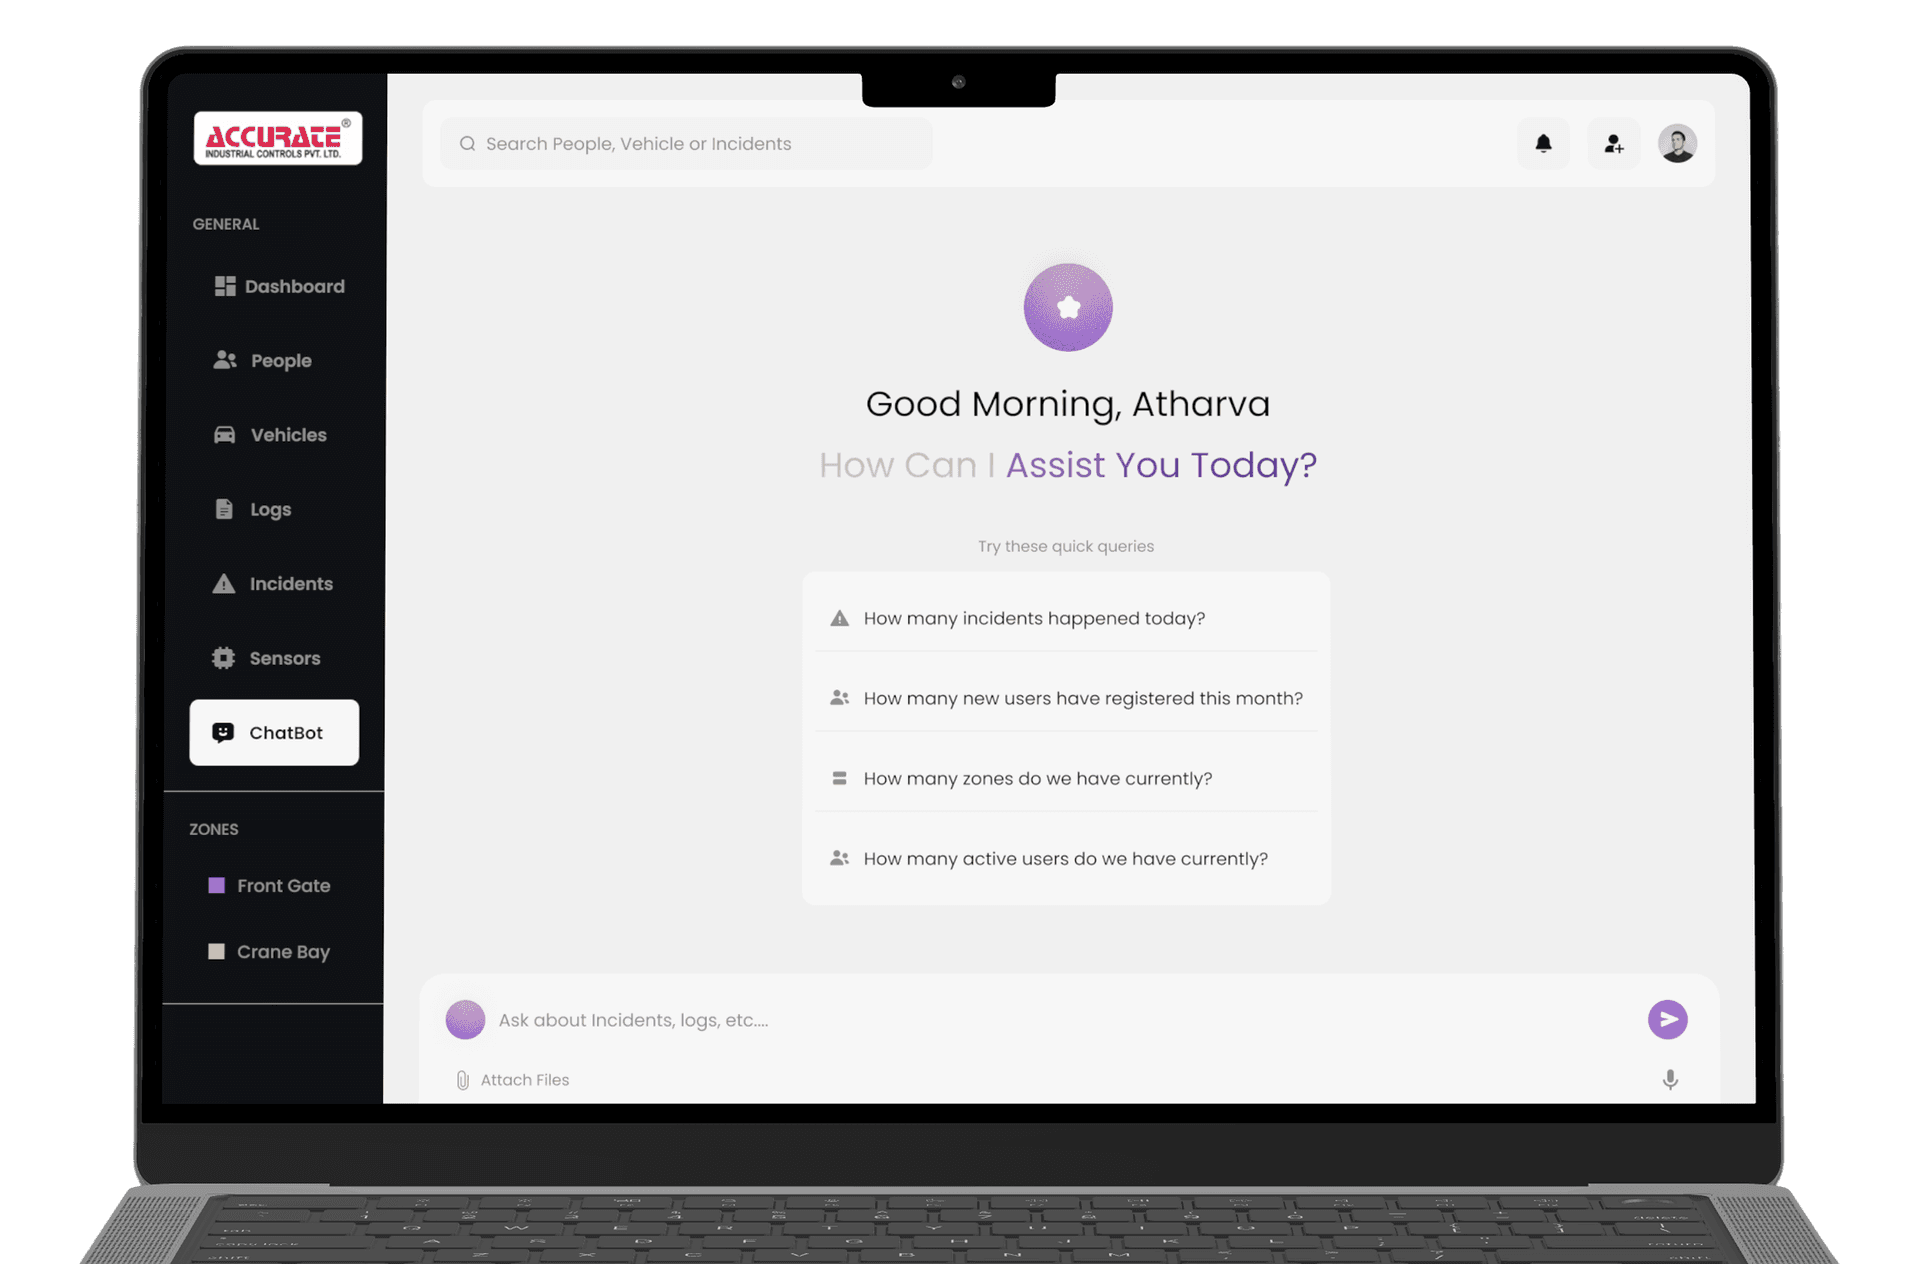Ask how many active users we have currently
1920x1264 pixels.
coord(1066,858)
